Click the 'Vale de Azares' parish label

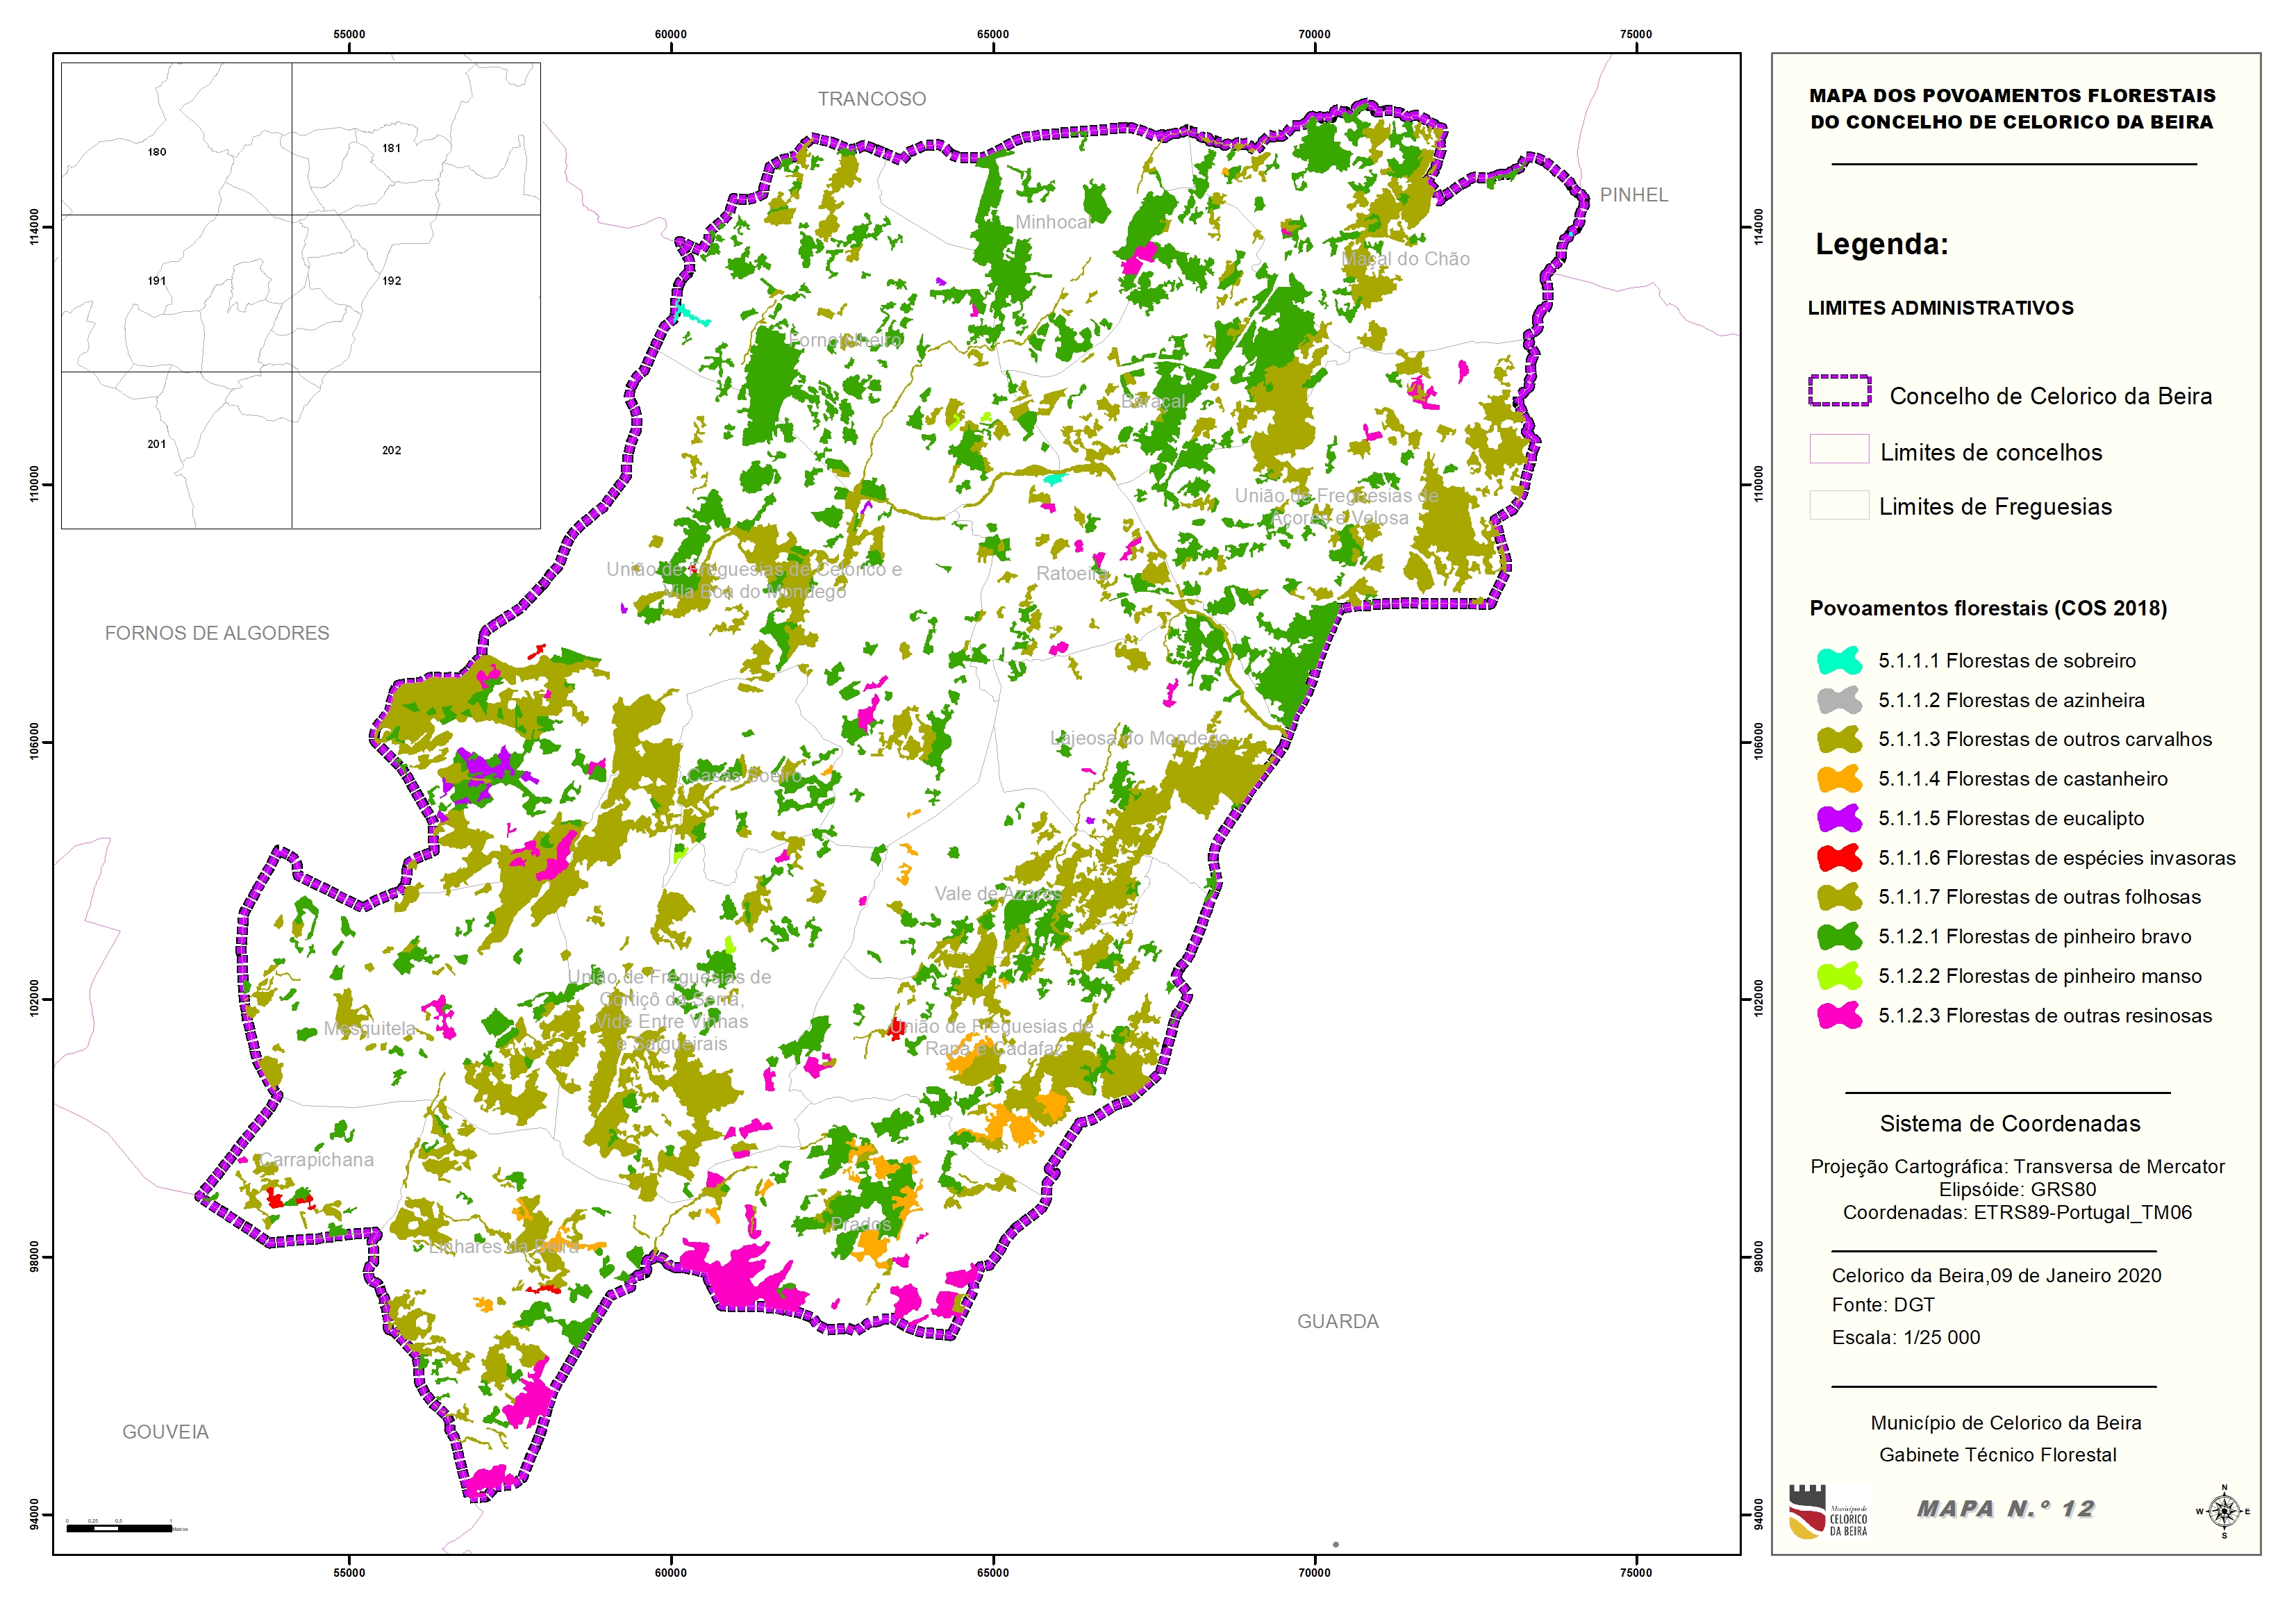coord(998,893)
